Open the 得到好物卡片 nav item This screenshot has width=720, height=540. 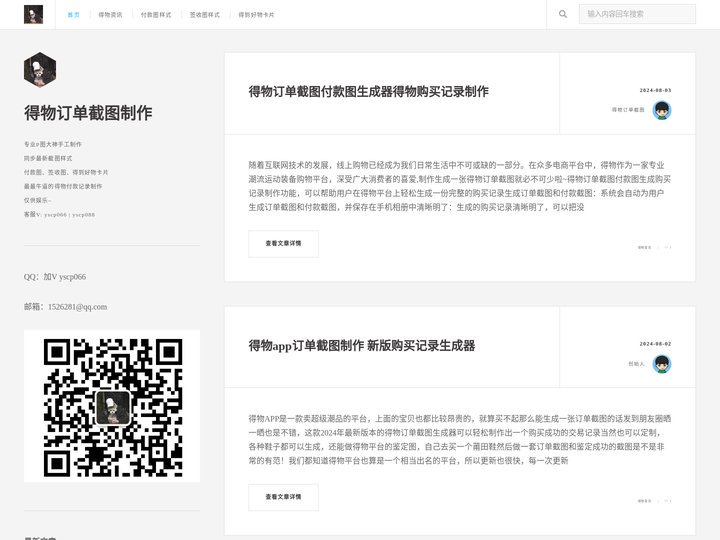click(256, 15)
